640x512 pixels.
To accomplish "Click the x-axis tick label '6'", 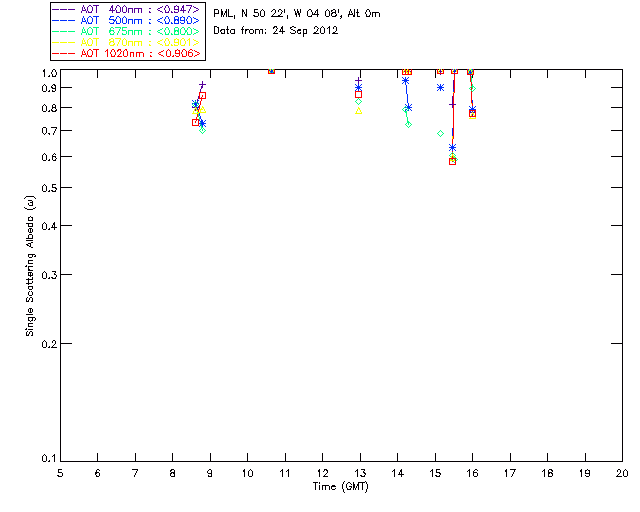I will coord(98,473).
